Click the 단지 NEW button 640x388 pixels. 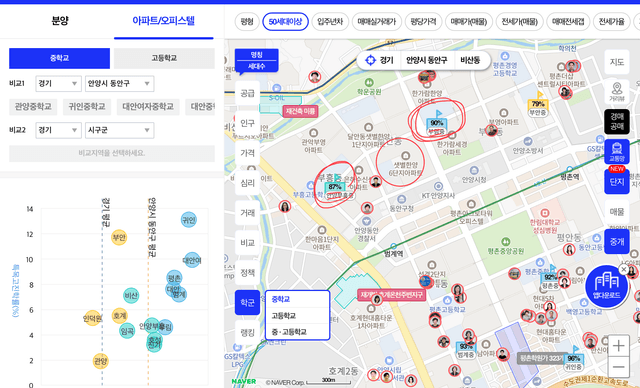(617, 181)
